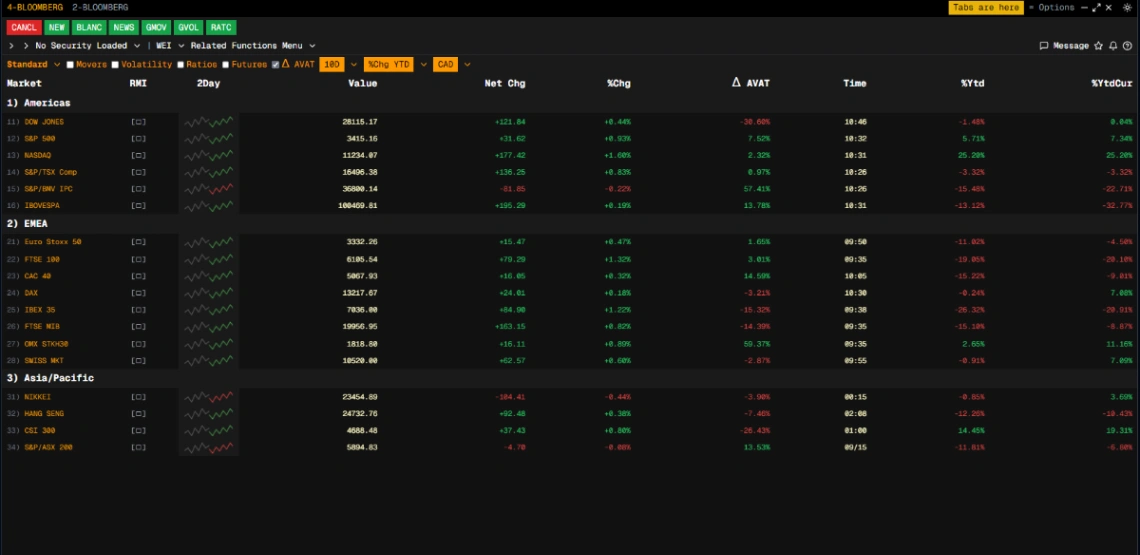This screenshot has height=555, width=1140.
Task: Click the green NEWS button
Action: 124,28
